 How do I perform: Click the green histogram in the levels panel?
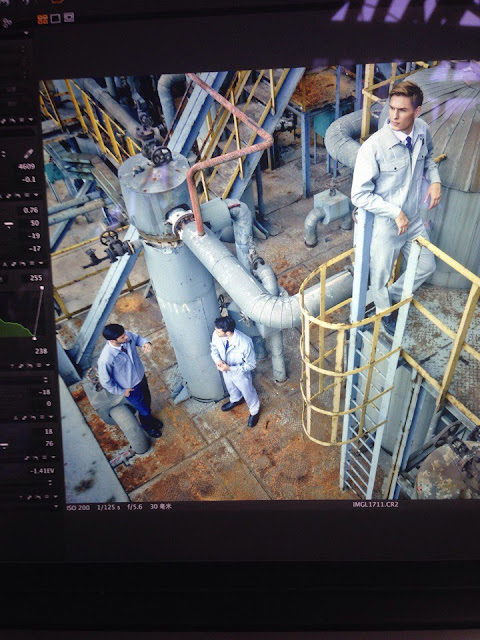pyautogui.click(x=16, y=328)
